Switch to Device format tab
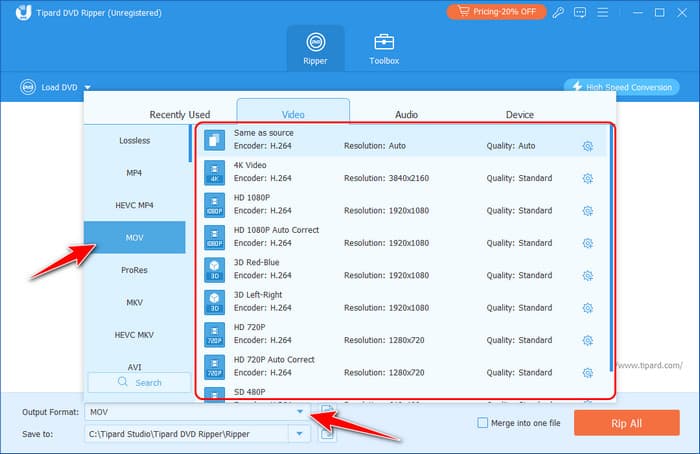 point(519,115)
